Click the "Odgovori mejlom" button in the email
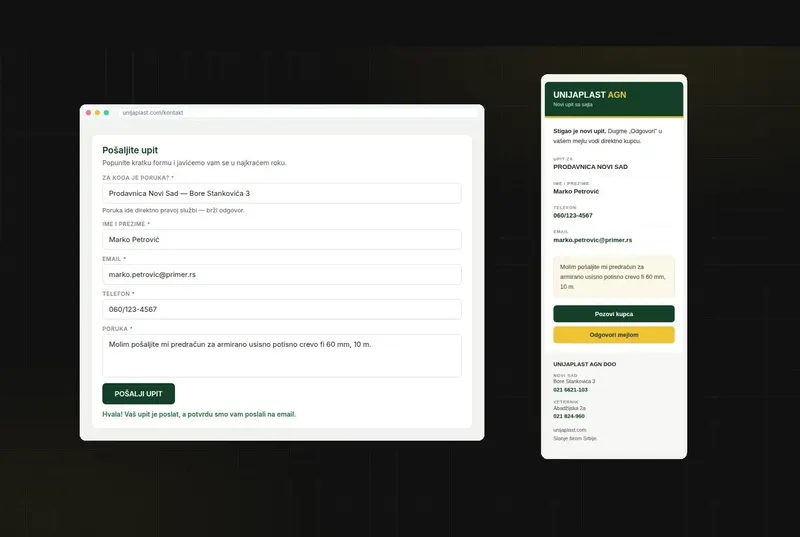The image size is (800, 537). pyautogui.click(x=614, y=335)
